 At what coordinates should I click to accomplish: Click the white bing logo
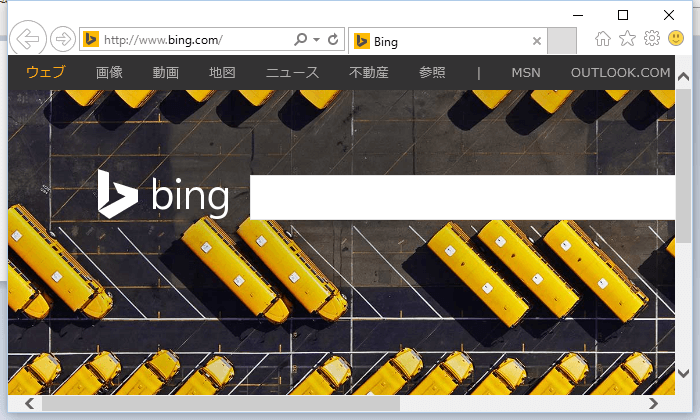pos(163,194)
